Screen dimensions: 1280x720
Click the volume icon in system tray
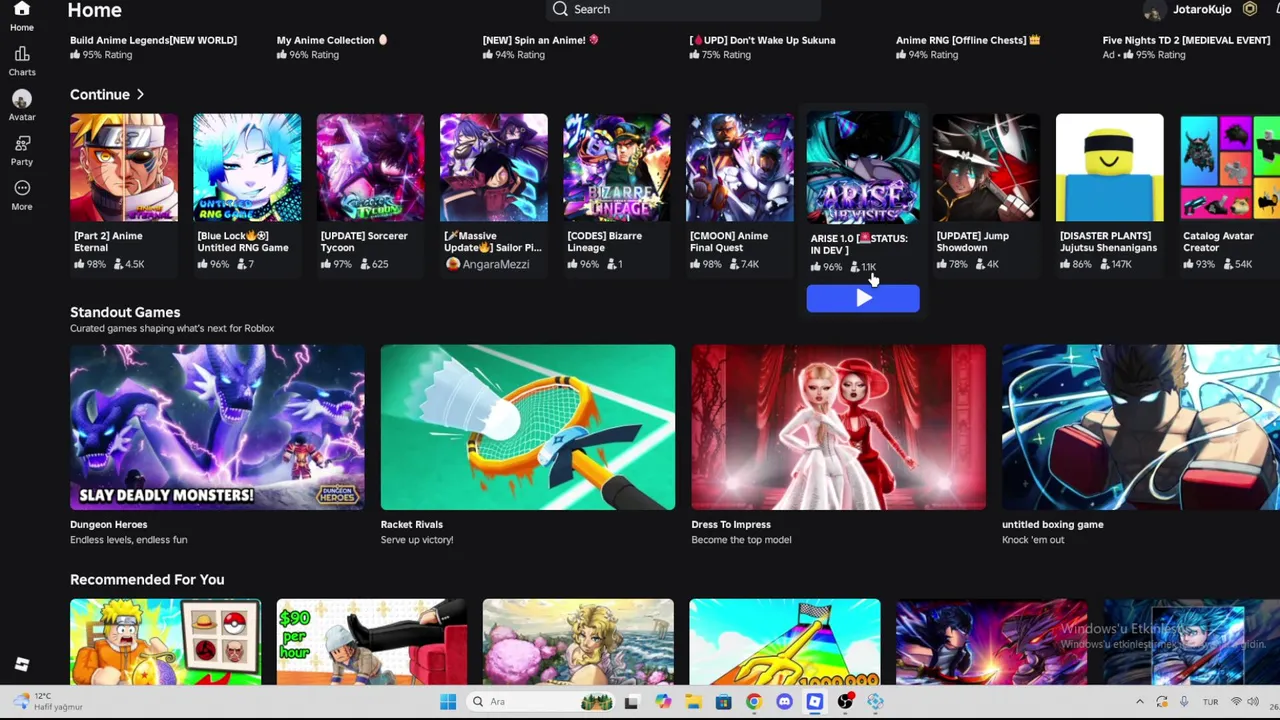(1253, 702)
